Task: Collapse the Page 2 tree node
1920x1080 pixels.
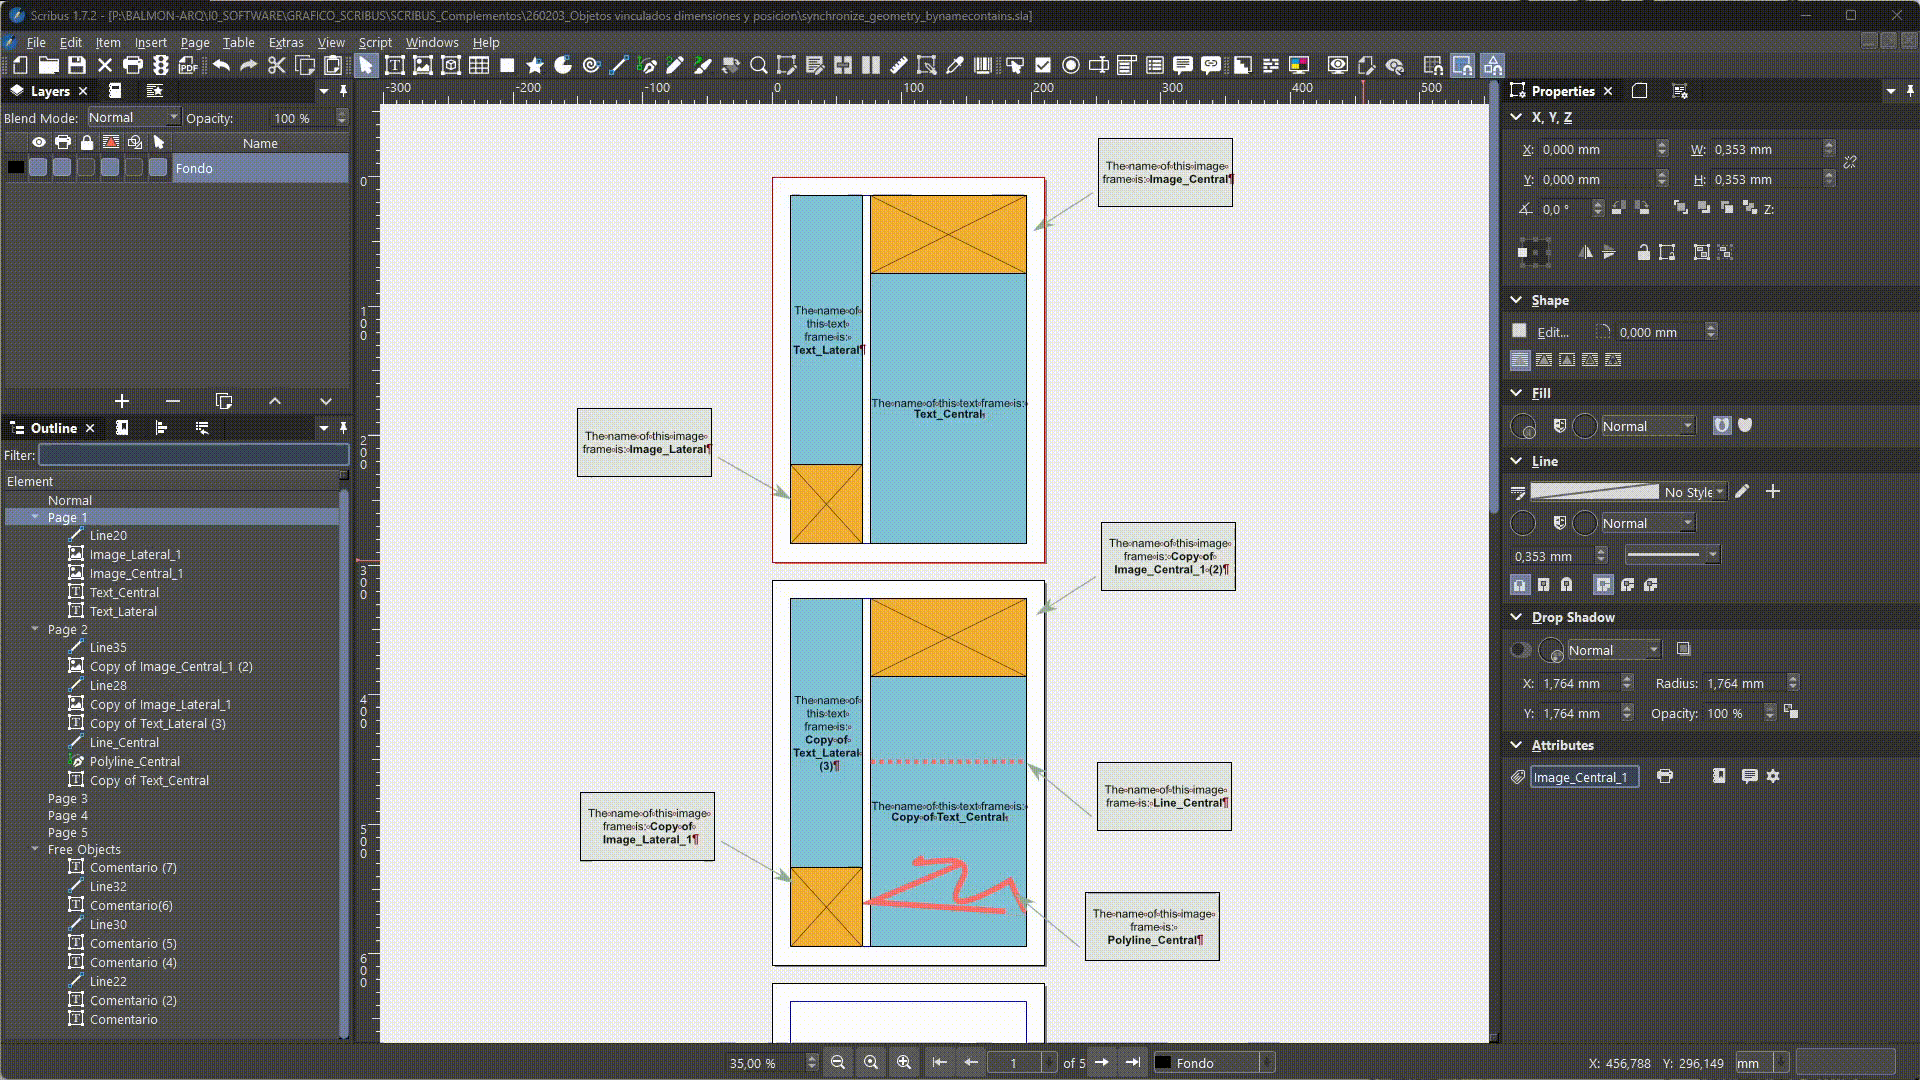Action: pyautogui.click(x=35, y=629)
